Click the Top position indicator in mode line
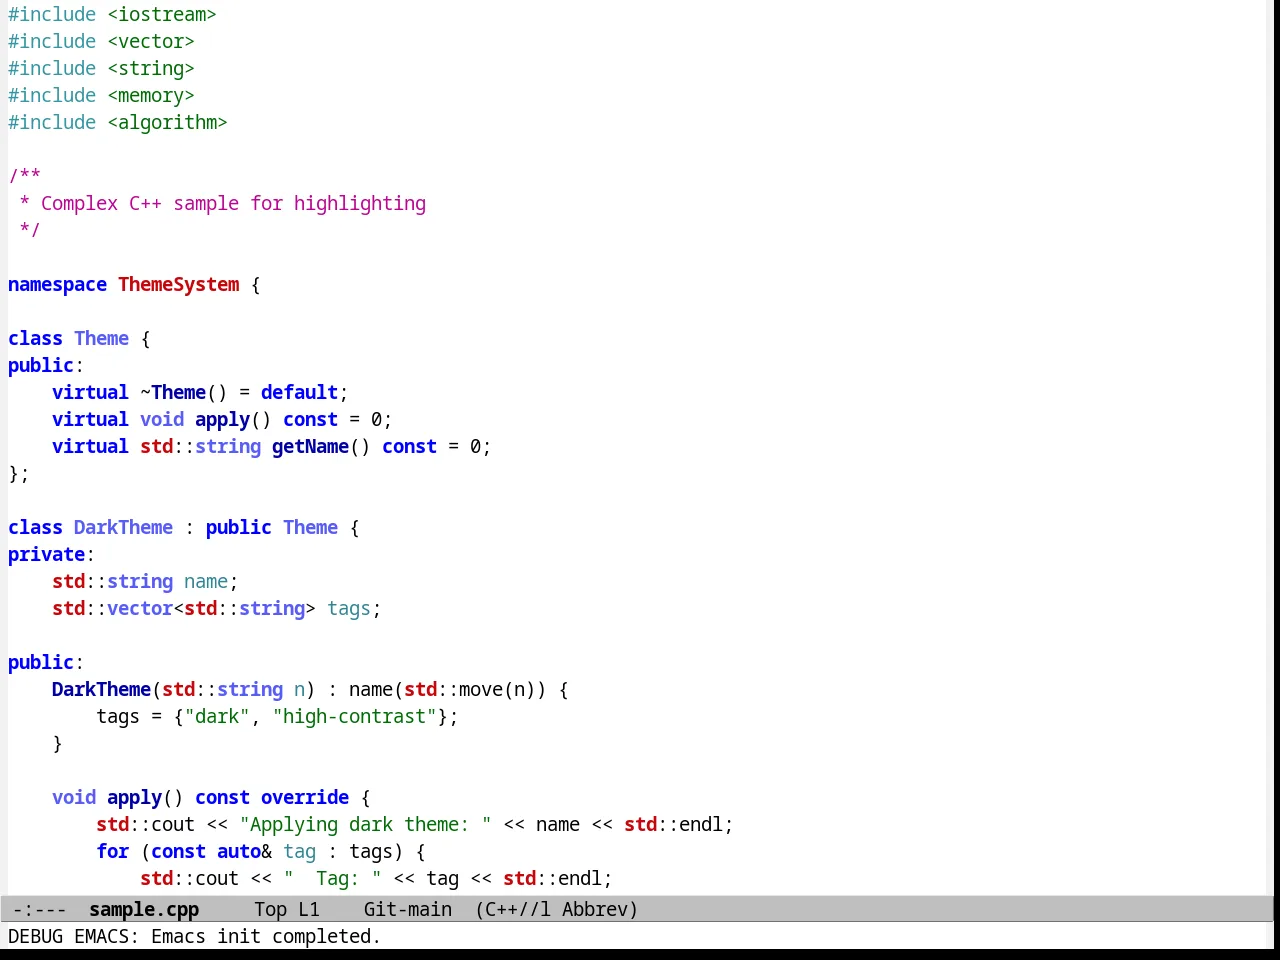Viewport: 1280px width, 960px height. click(x=271, y=909)
